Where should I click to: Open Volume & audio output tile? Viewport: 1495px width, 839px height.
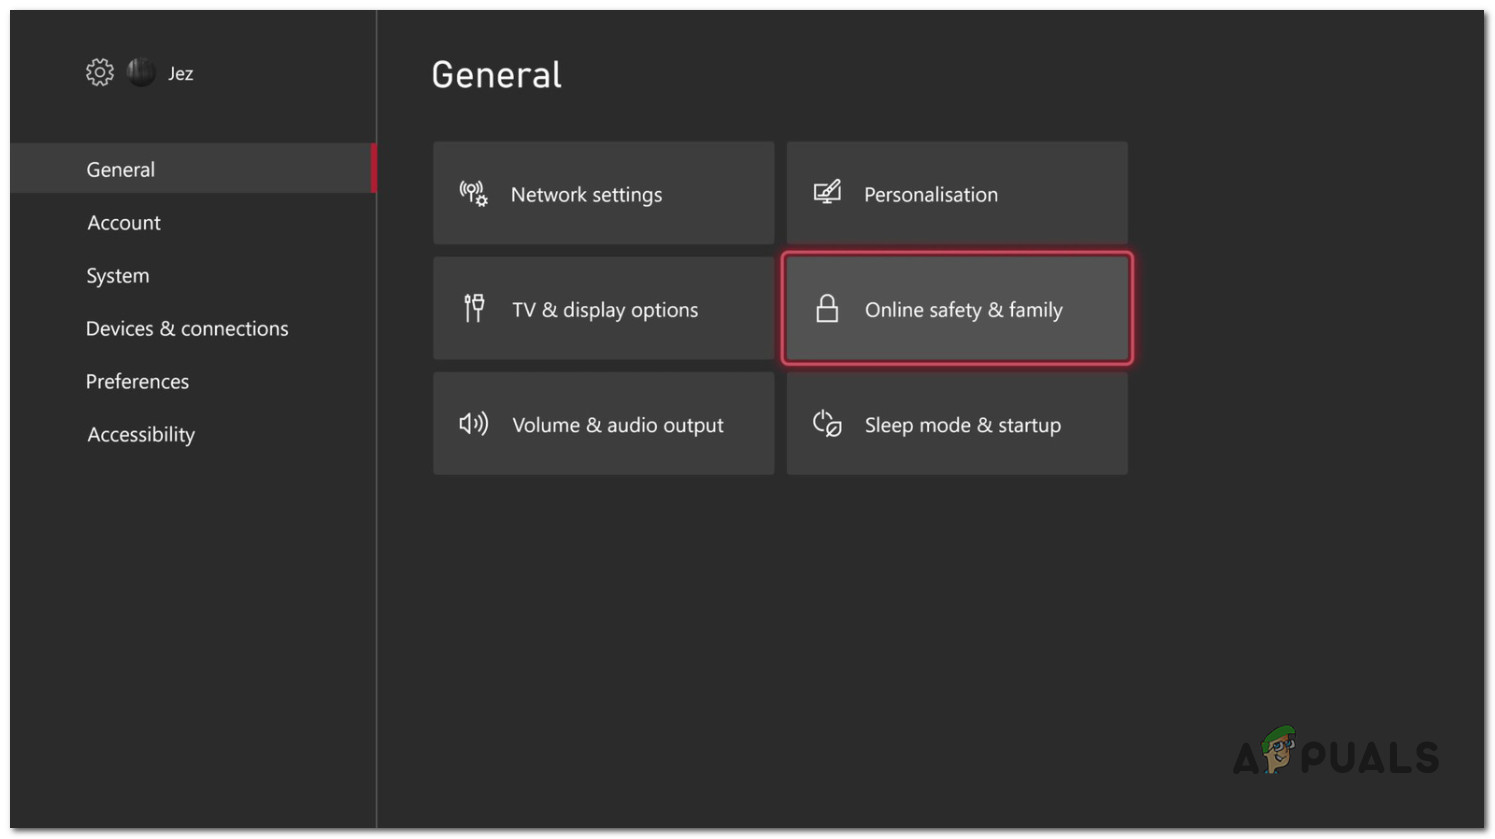click(x=603, y=424)
